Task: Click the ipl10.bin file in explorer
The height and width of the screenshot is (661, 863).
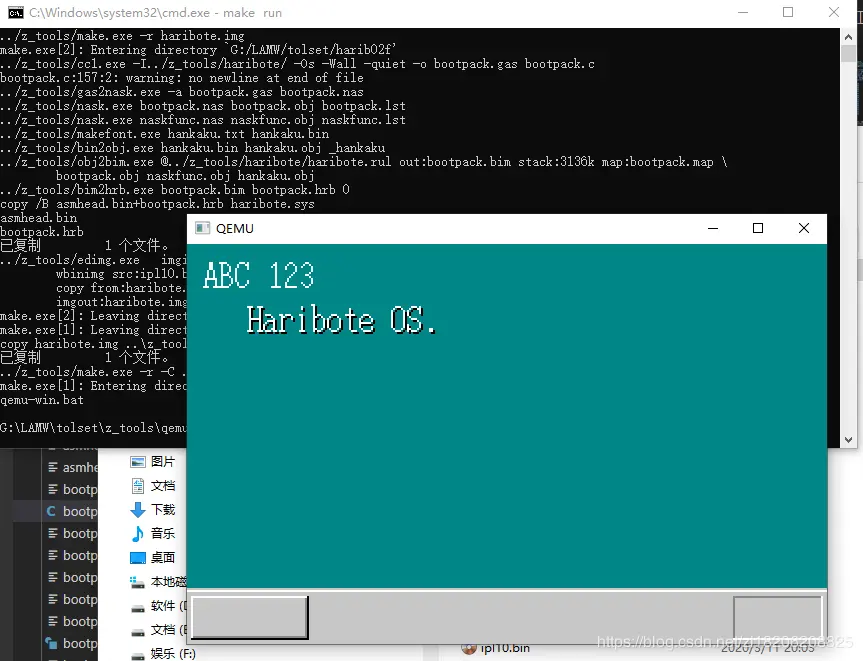Action: click(495, 648)
